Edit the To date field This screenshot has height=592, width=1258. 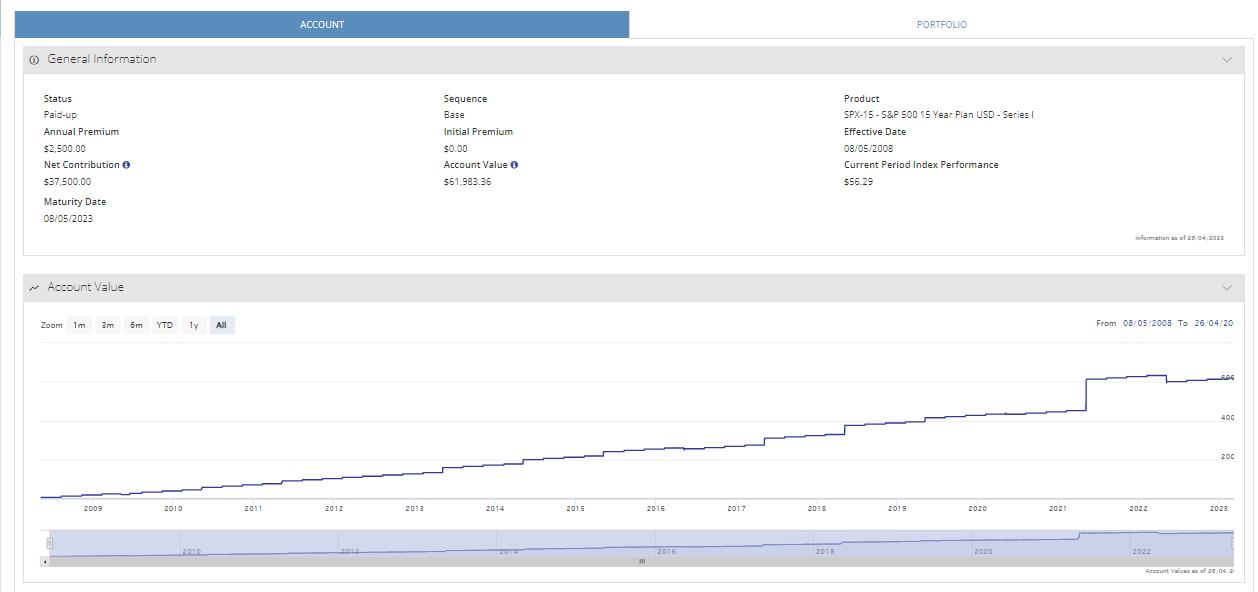point(1213,323)
